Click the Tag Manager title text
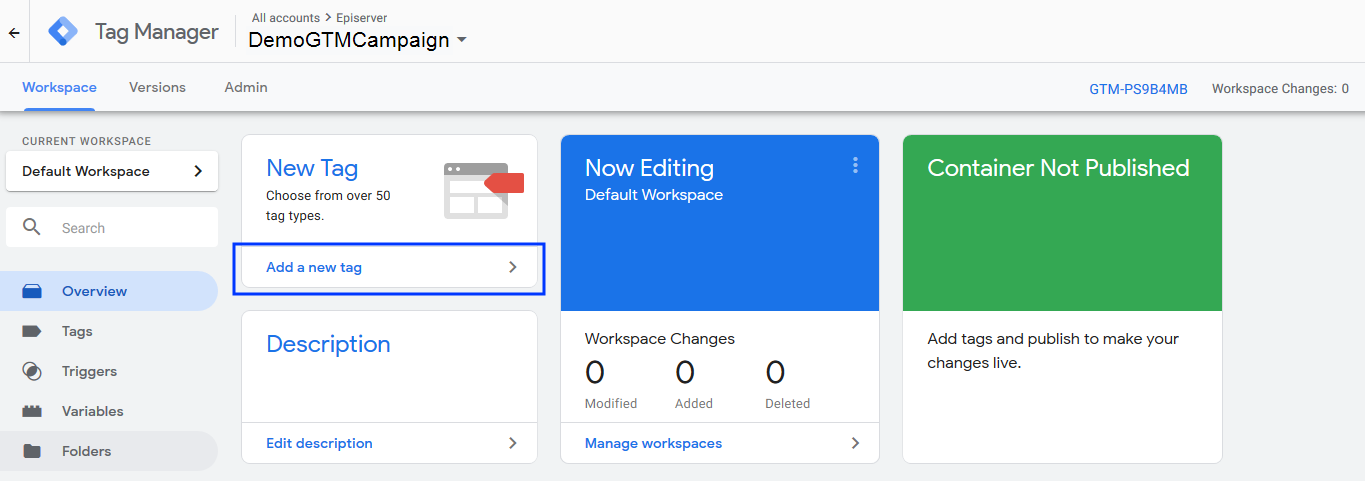The width and height of the screenshot is (1365, 481). click(156, 32)
